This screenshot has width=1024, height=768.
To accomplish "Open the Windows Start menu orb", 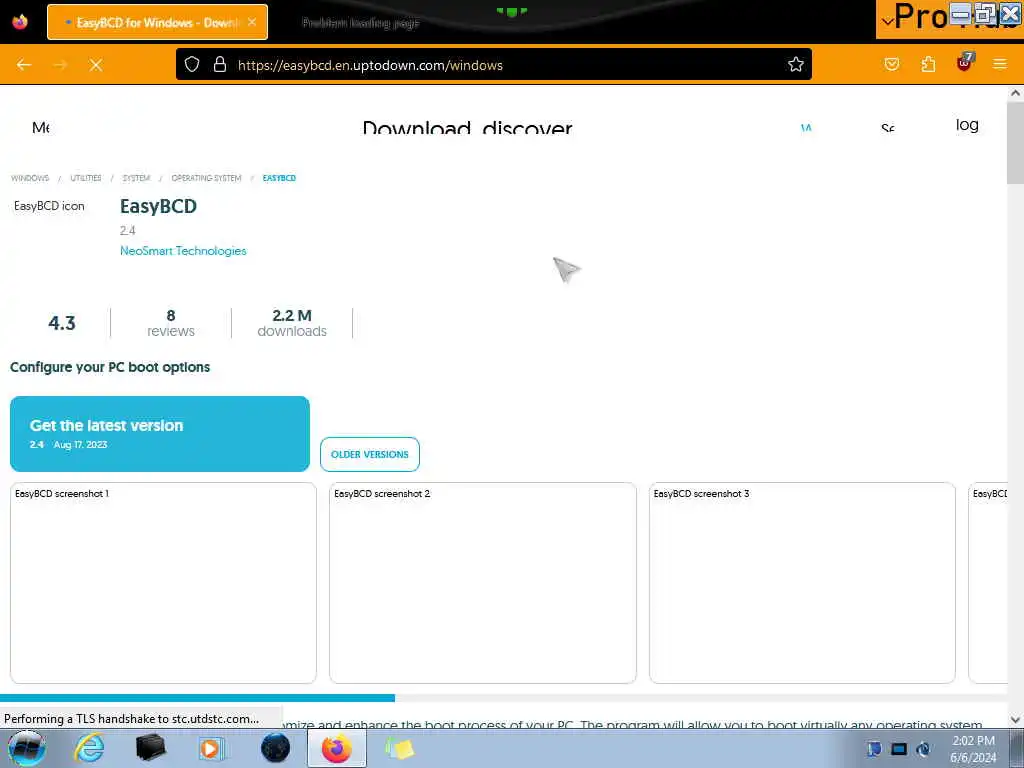I will (x=27, y=748).
